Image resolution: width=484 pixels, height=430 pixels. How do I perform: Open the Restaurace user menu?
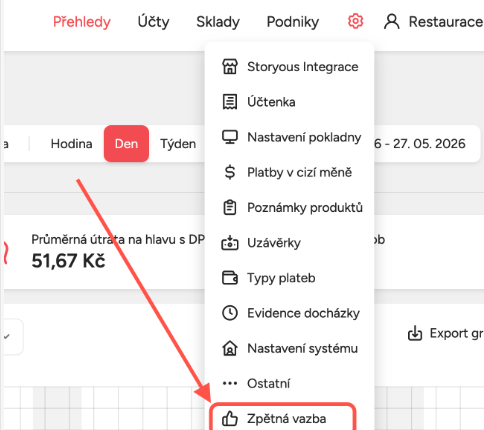pos(433,22)
